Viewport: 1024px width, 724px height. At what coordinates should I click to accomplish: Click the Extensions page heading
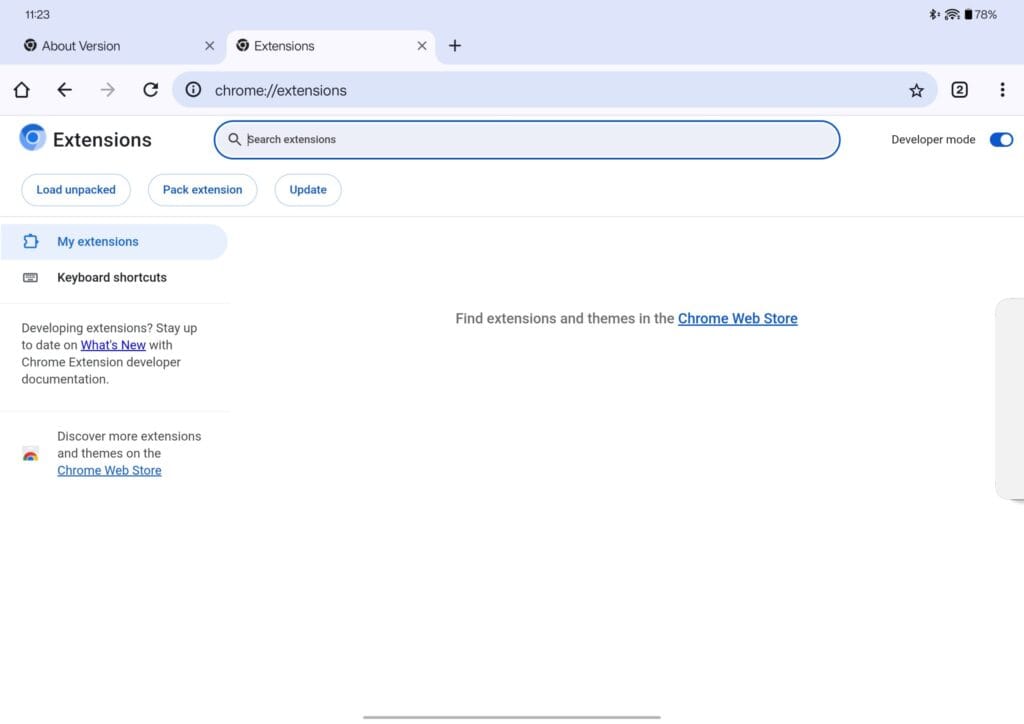[x=102, y=140]
